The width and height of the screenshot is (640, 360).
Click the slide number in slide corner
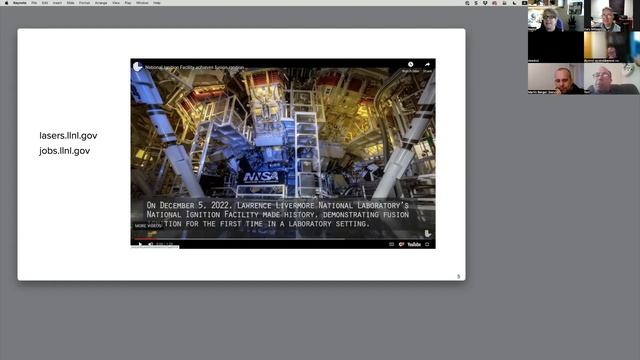(458, 276)
